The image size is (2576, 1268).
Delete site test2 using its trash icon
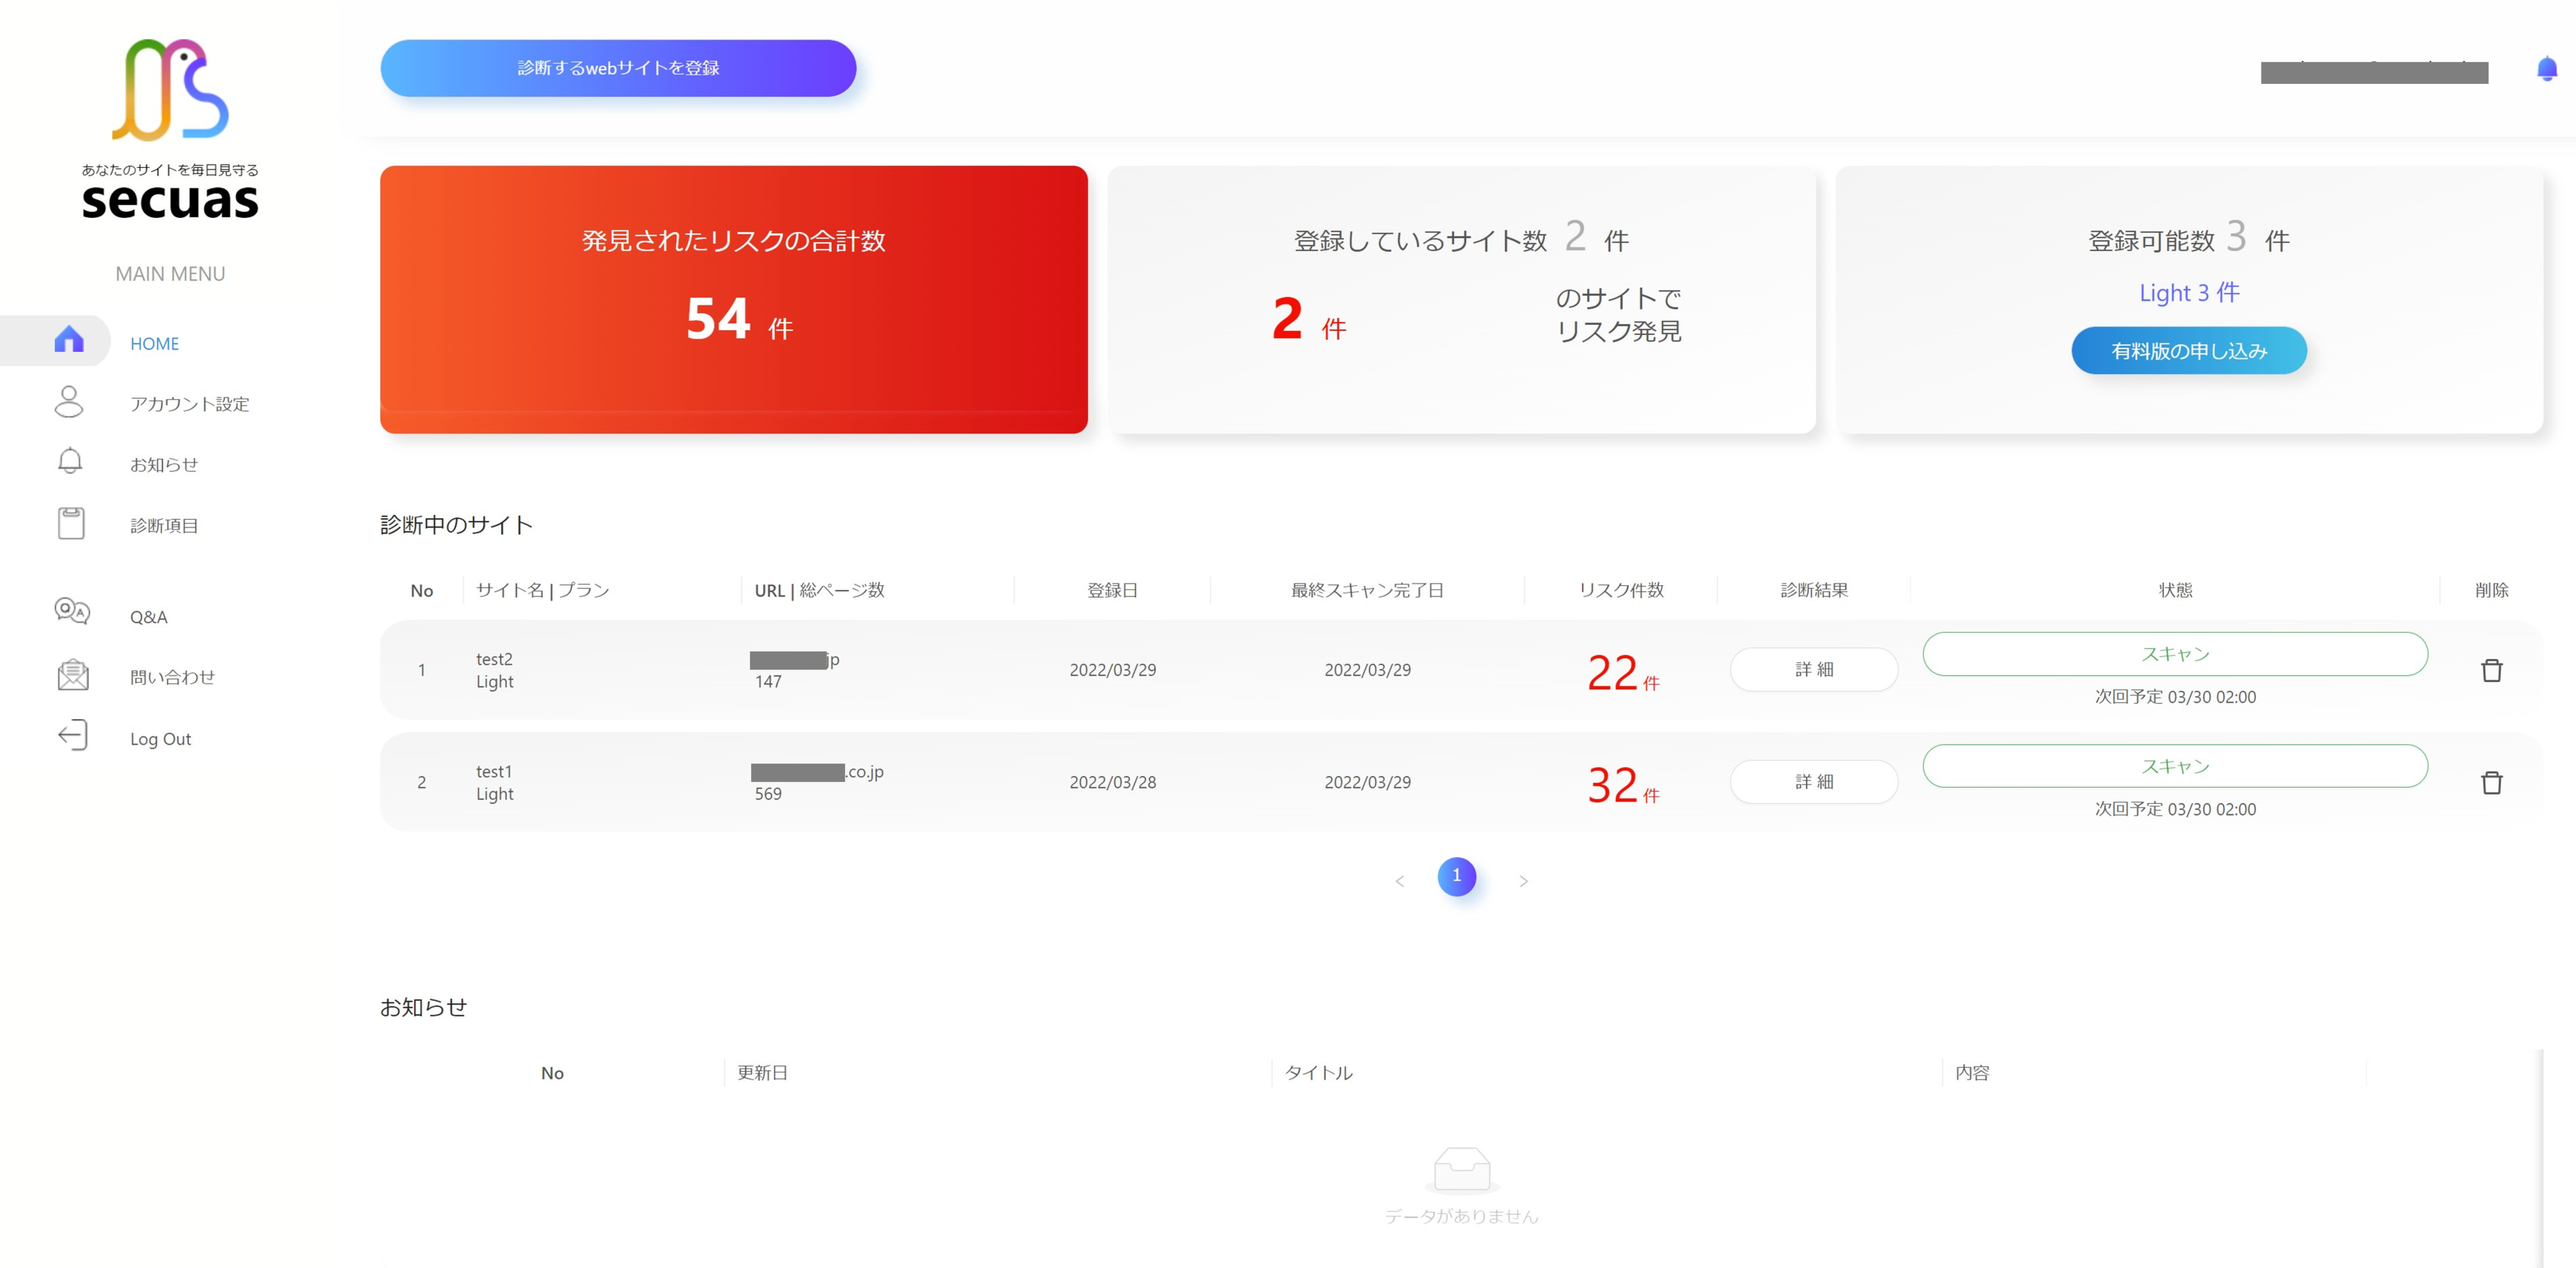[2491, 671]
